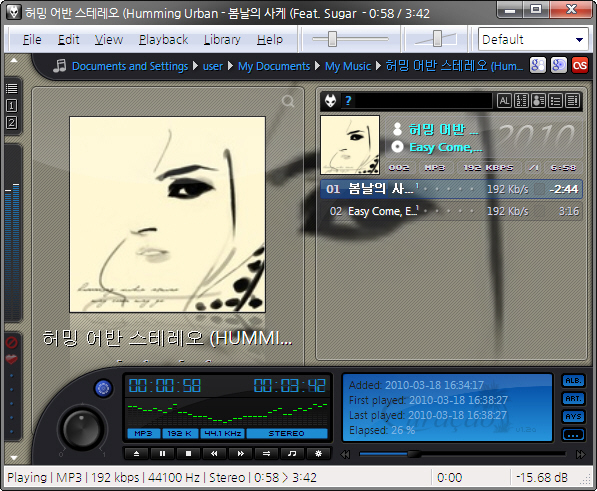Click the heart love-track icon
This screenshot has height=491, width=597.
pos(11,359)
